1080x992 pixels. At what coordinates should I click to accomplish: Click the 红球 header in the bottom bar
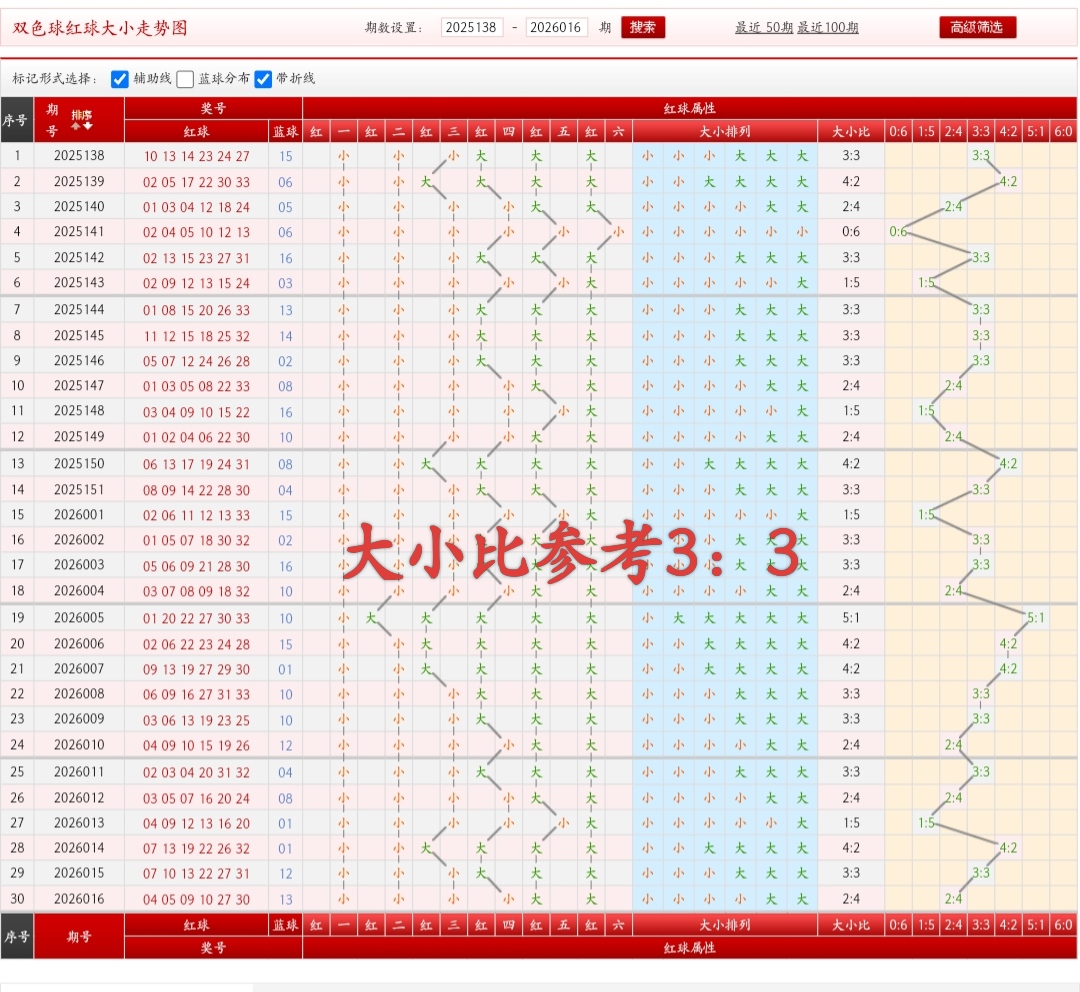click(x=195, y=925)
